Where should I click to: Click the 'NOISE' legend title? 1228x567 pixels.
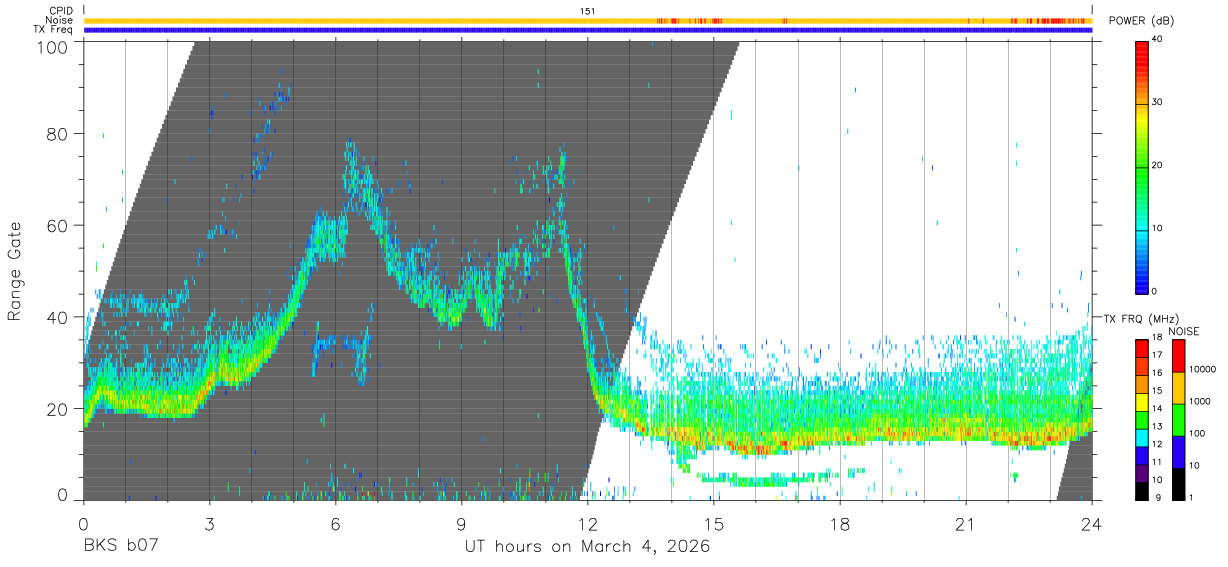pos(1184,331)
